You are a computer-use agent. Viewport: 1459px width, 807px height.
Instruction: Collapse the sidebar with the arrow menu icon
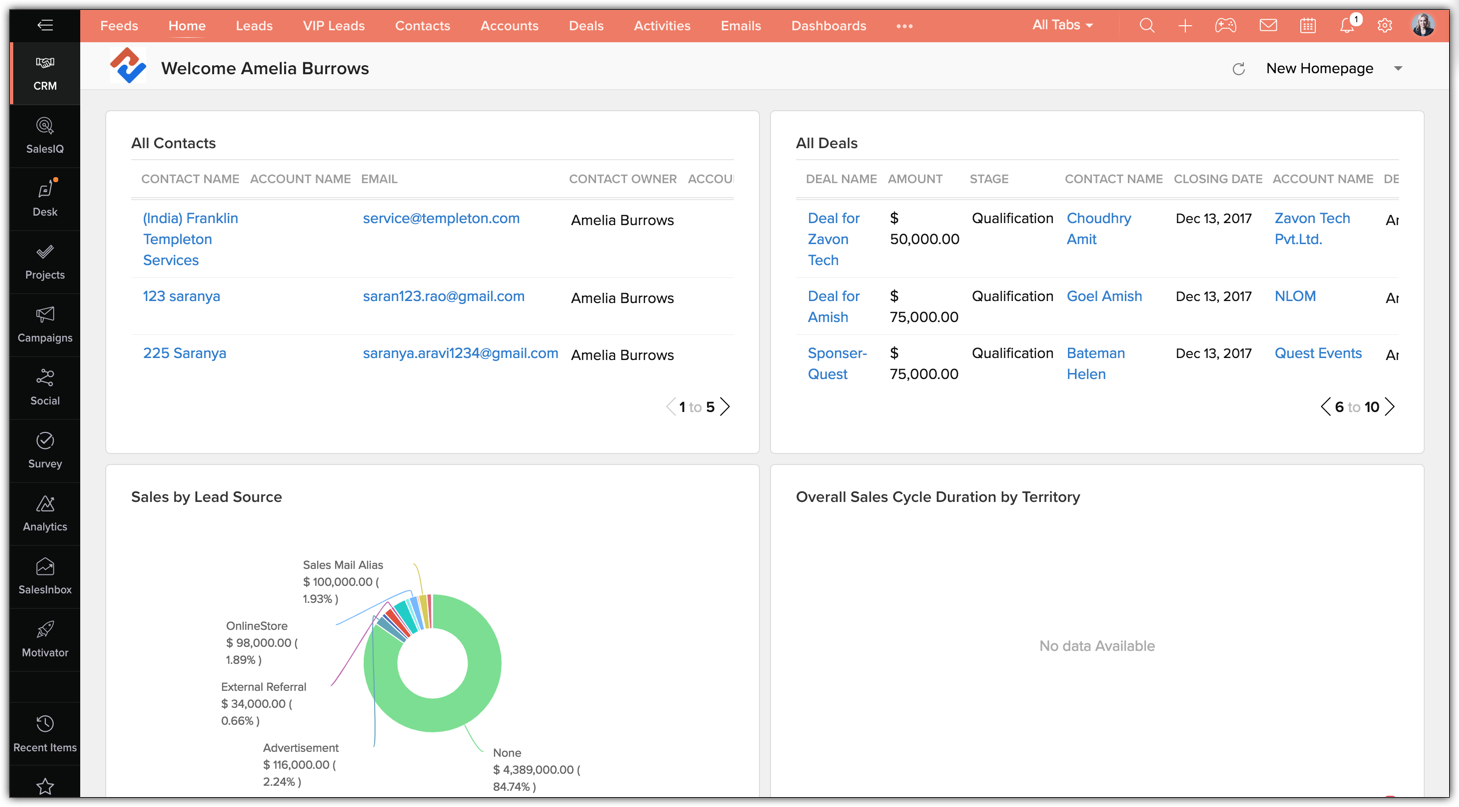click(45, 25)
